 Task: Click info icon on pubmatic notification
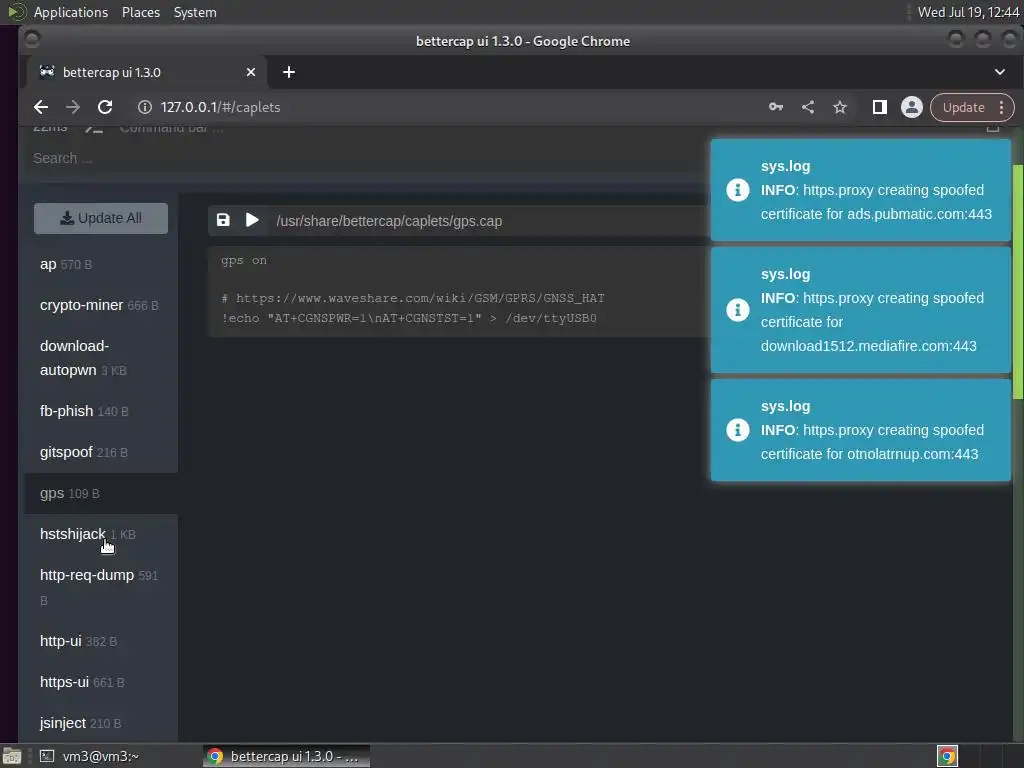[x=738, y=190]
